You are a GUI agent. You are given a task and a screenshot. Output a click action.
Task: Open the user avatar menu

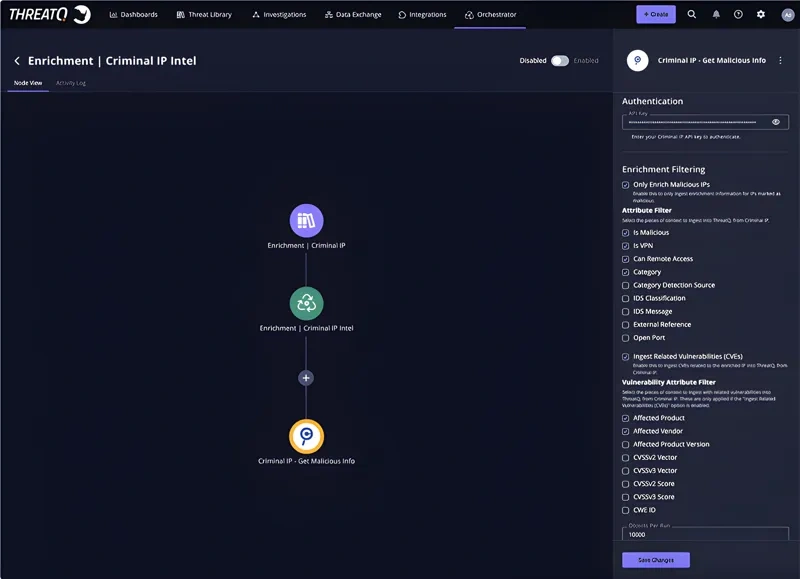pyautogui.click(x=787, y=15)
